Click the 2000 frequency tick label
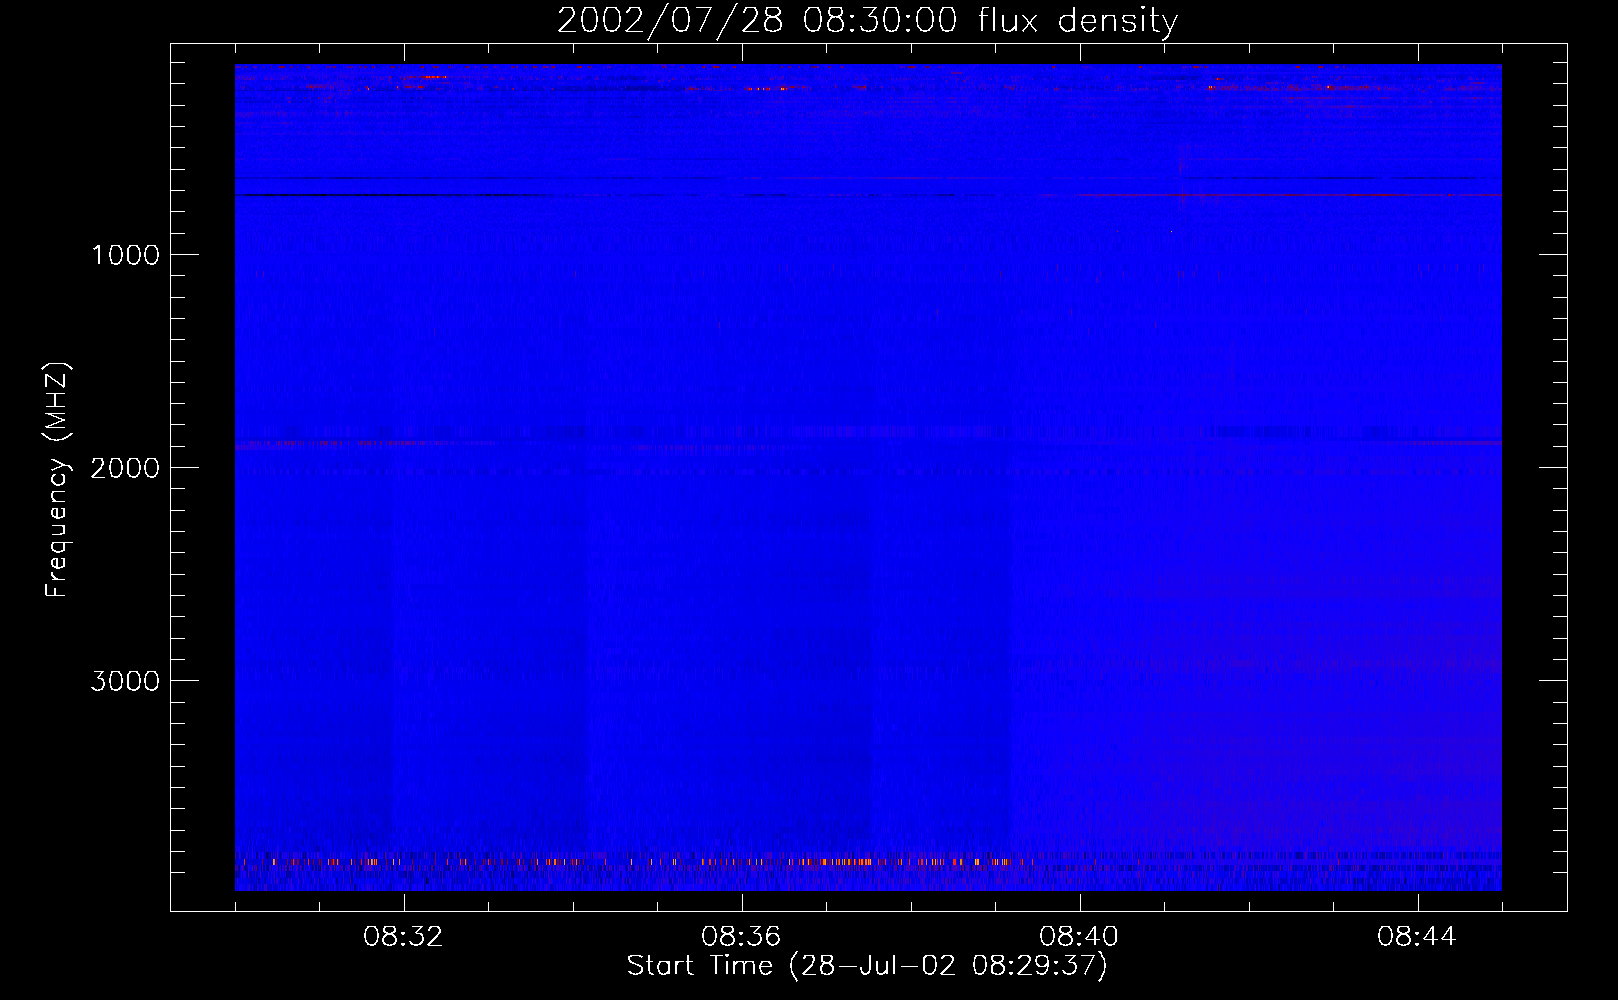The width and height of the screenshot is (1618, 1000). coord(125,468)
